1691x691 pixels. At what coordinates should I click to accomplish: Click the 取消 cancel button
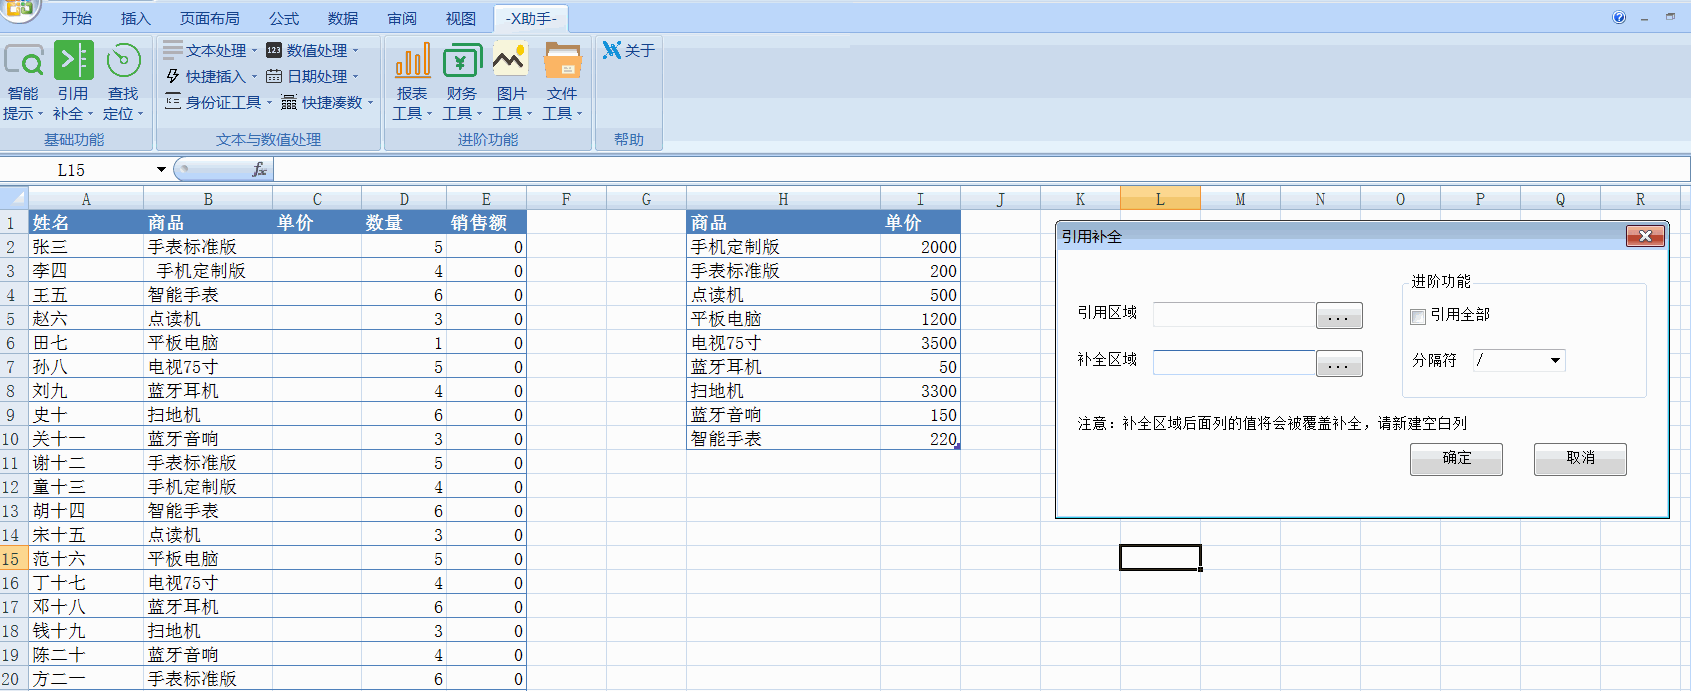coord(1580,459)
